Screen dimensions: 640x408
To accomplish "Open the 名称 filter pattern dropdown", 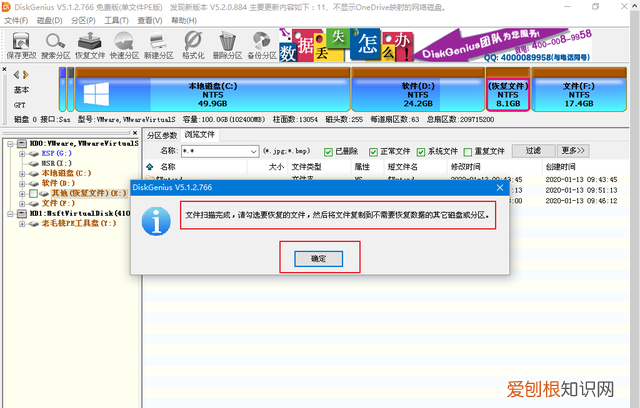I will 253,151.
